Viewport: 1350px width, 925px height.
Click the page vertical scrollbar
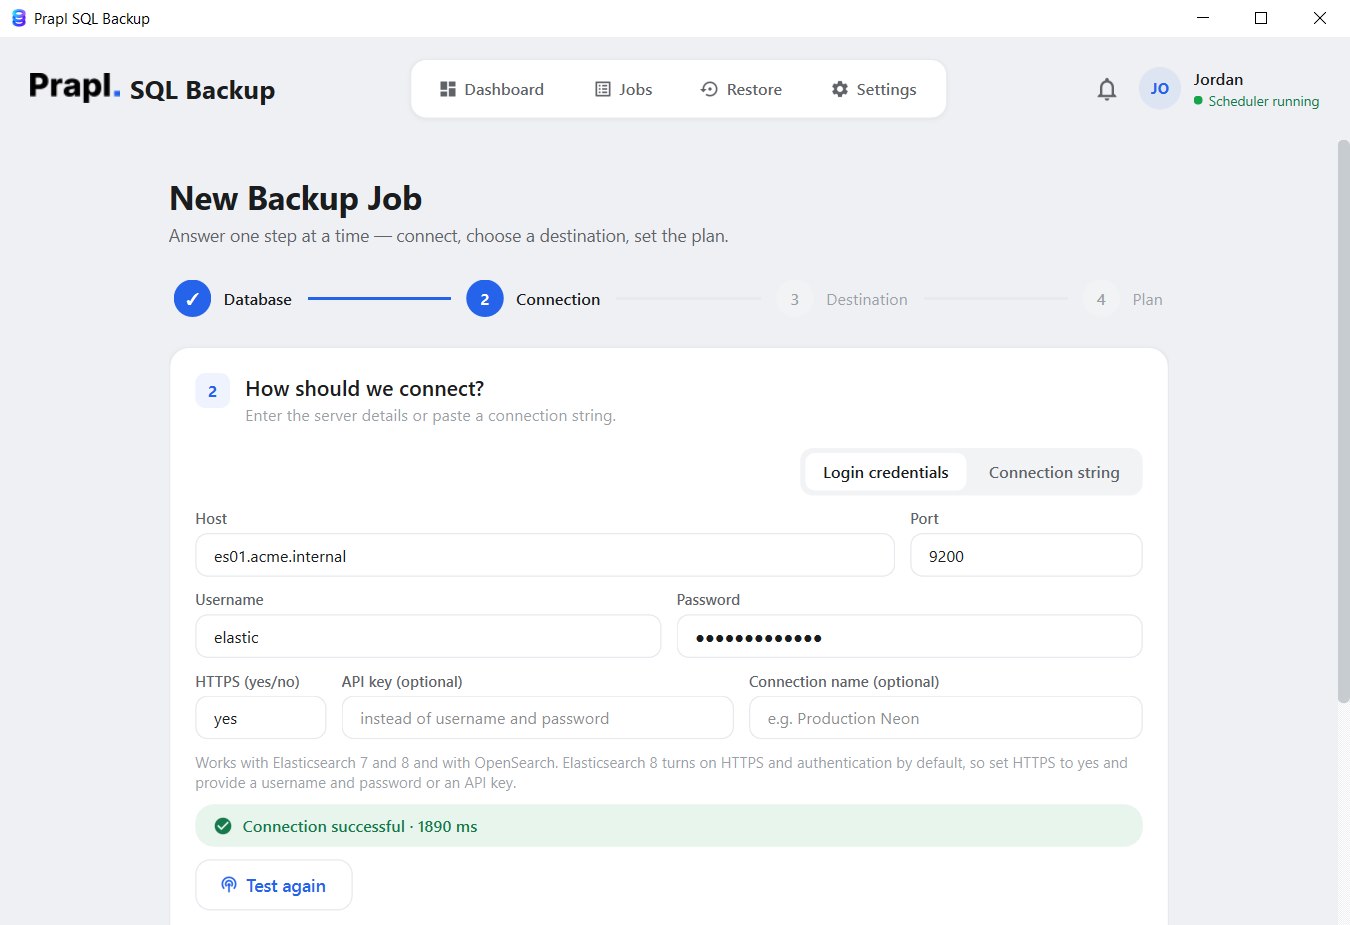point(1343,420)
